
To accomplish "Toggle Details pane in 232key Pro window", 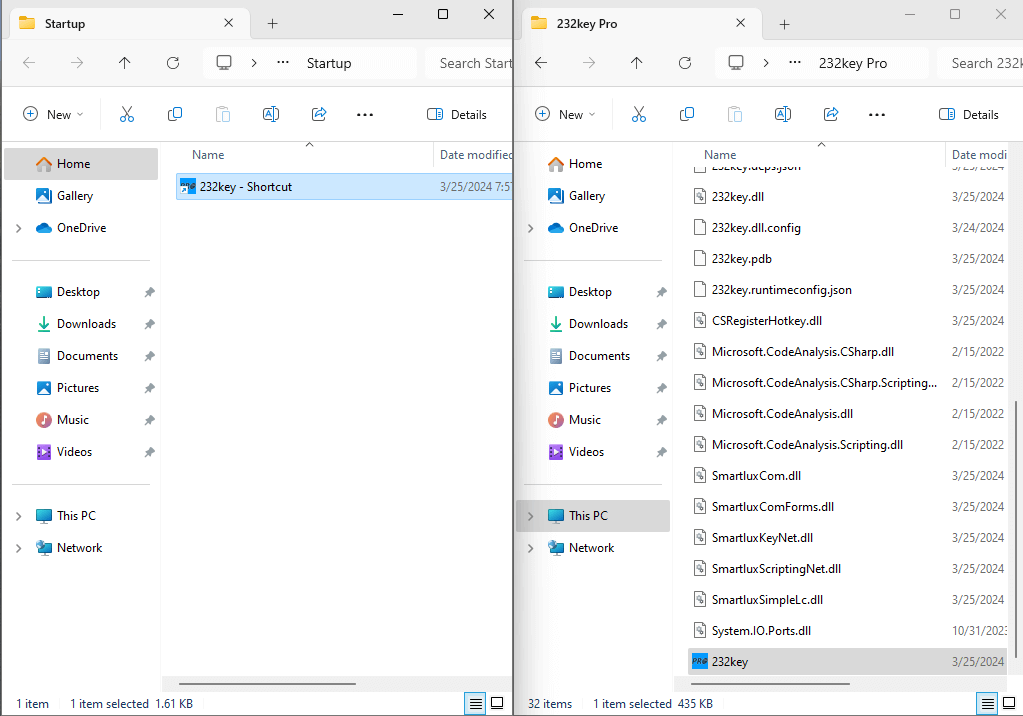I will click(x=969, y=115).
